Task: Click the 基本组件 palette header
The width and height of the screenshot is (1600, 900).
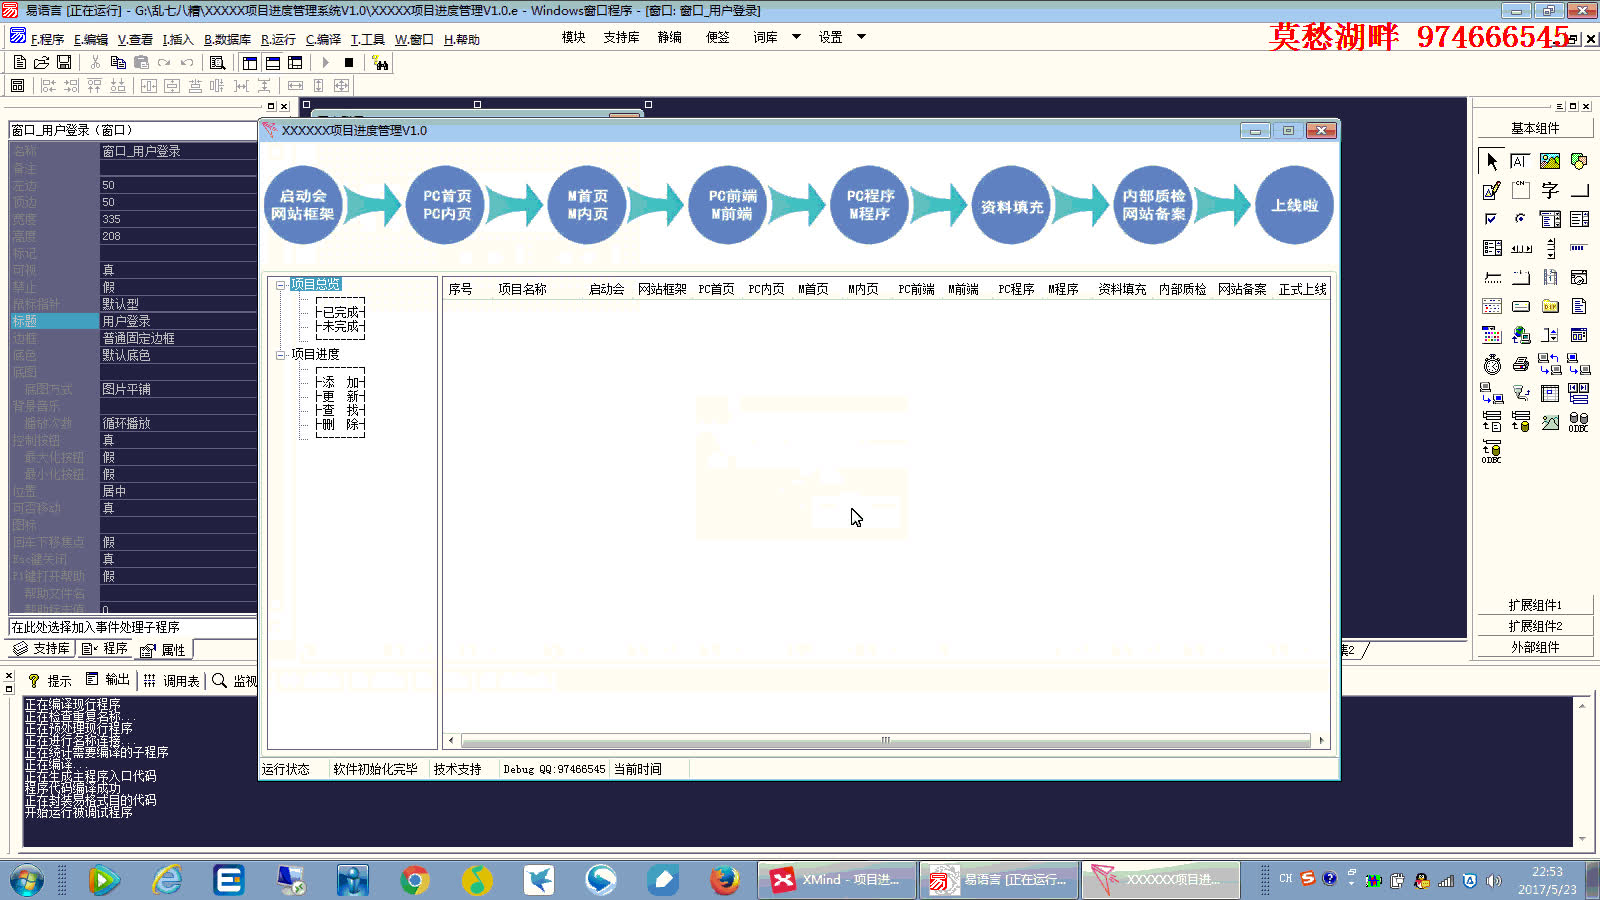Action: (1535, 128)
